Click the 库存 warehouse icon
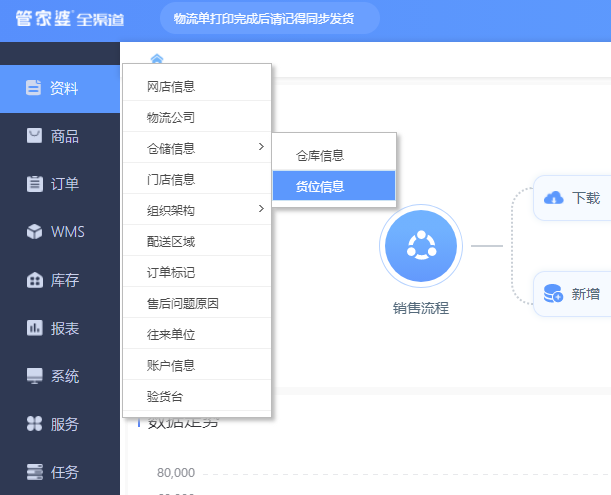 click(35, 280)
